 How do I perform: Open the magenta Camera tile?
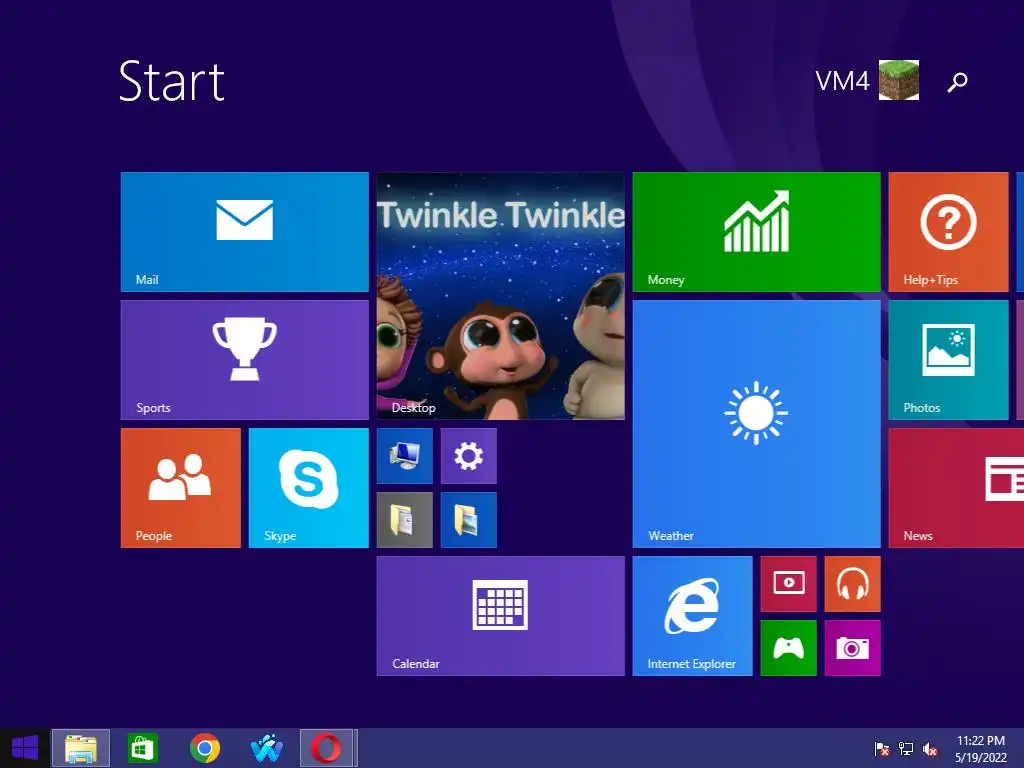point(853,648)
